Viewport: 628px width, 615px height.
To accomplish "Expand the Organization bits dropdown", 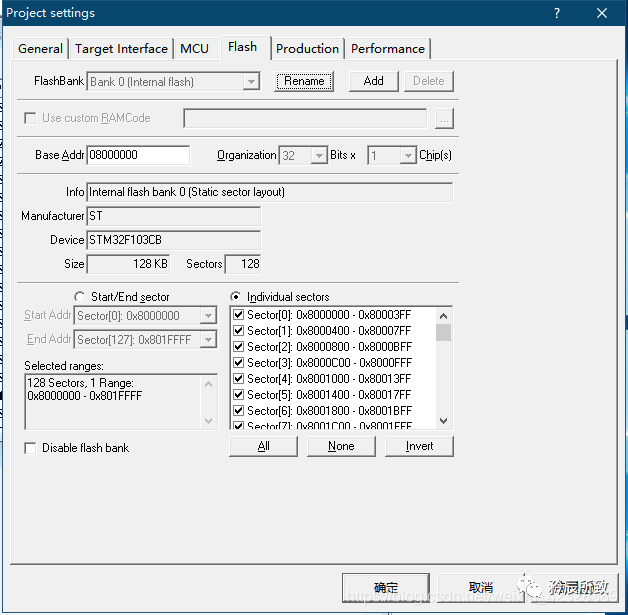I will coord(319,155).
